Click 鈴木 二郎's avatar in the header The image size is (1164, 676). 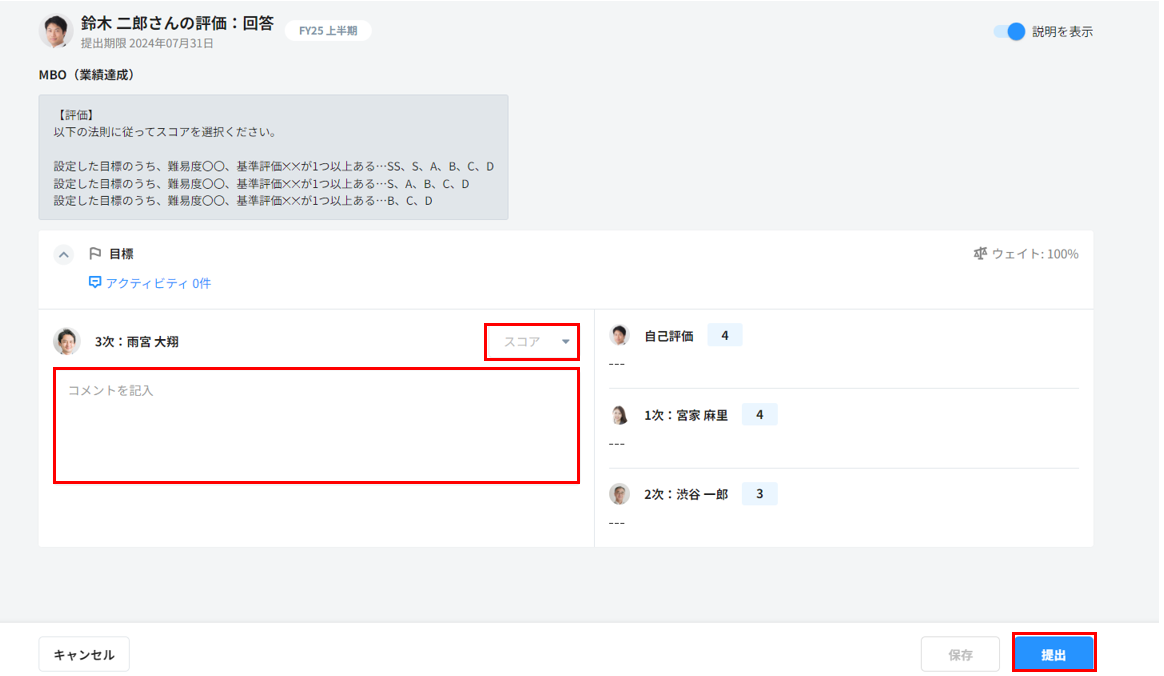pyautogui.click(x=56, y=31)
